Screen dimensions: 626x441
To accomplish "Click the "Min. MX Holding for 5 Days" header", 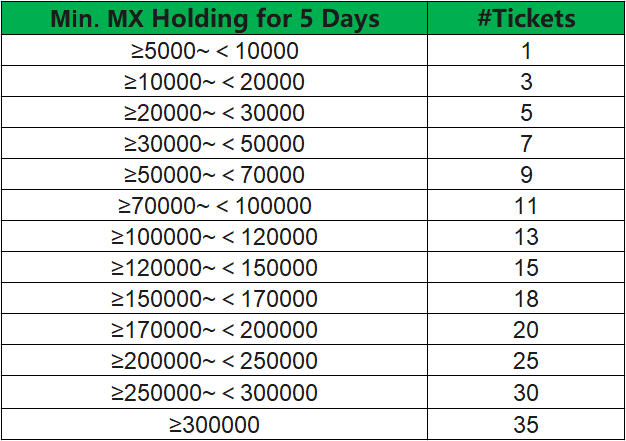I will point(214,19).
